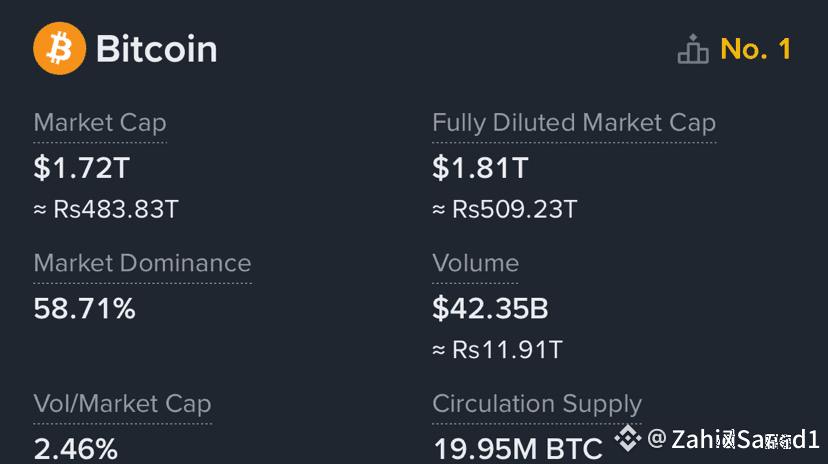828x464 pixels.
Task: Click the Circulation Supply label
Action: pos(537,404)
